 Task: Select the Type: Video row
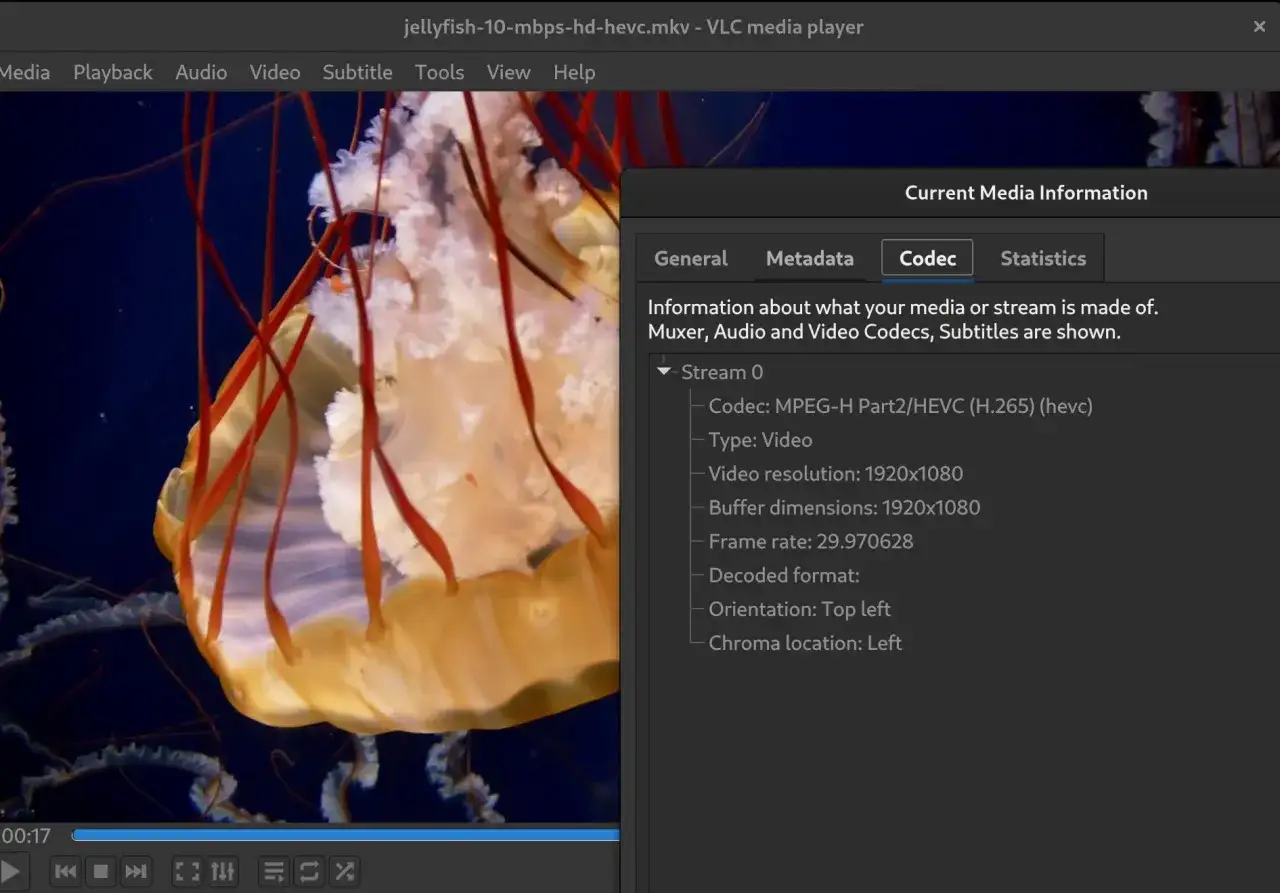click(760, 440)
